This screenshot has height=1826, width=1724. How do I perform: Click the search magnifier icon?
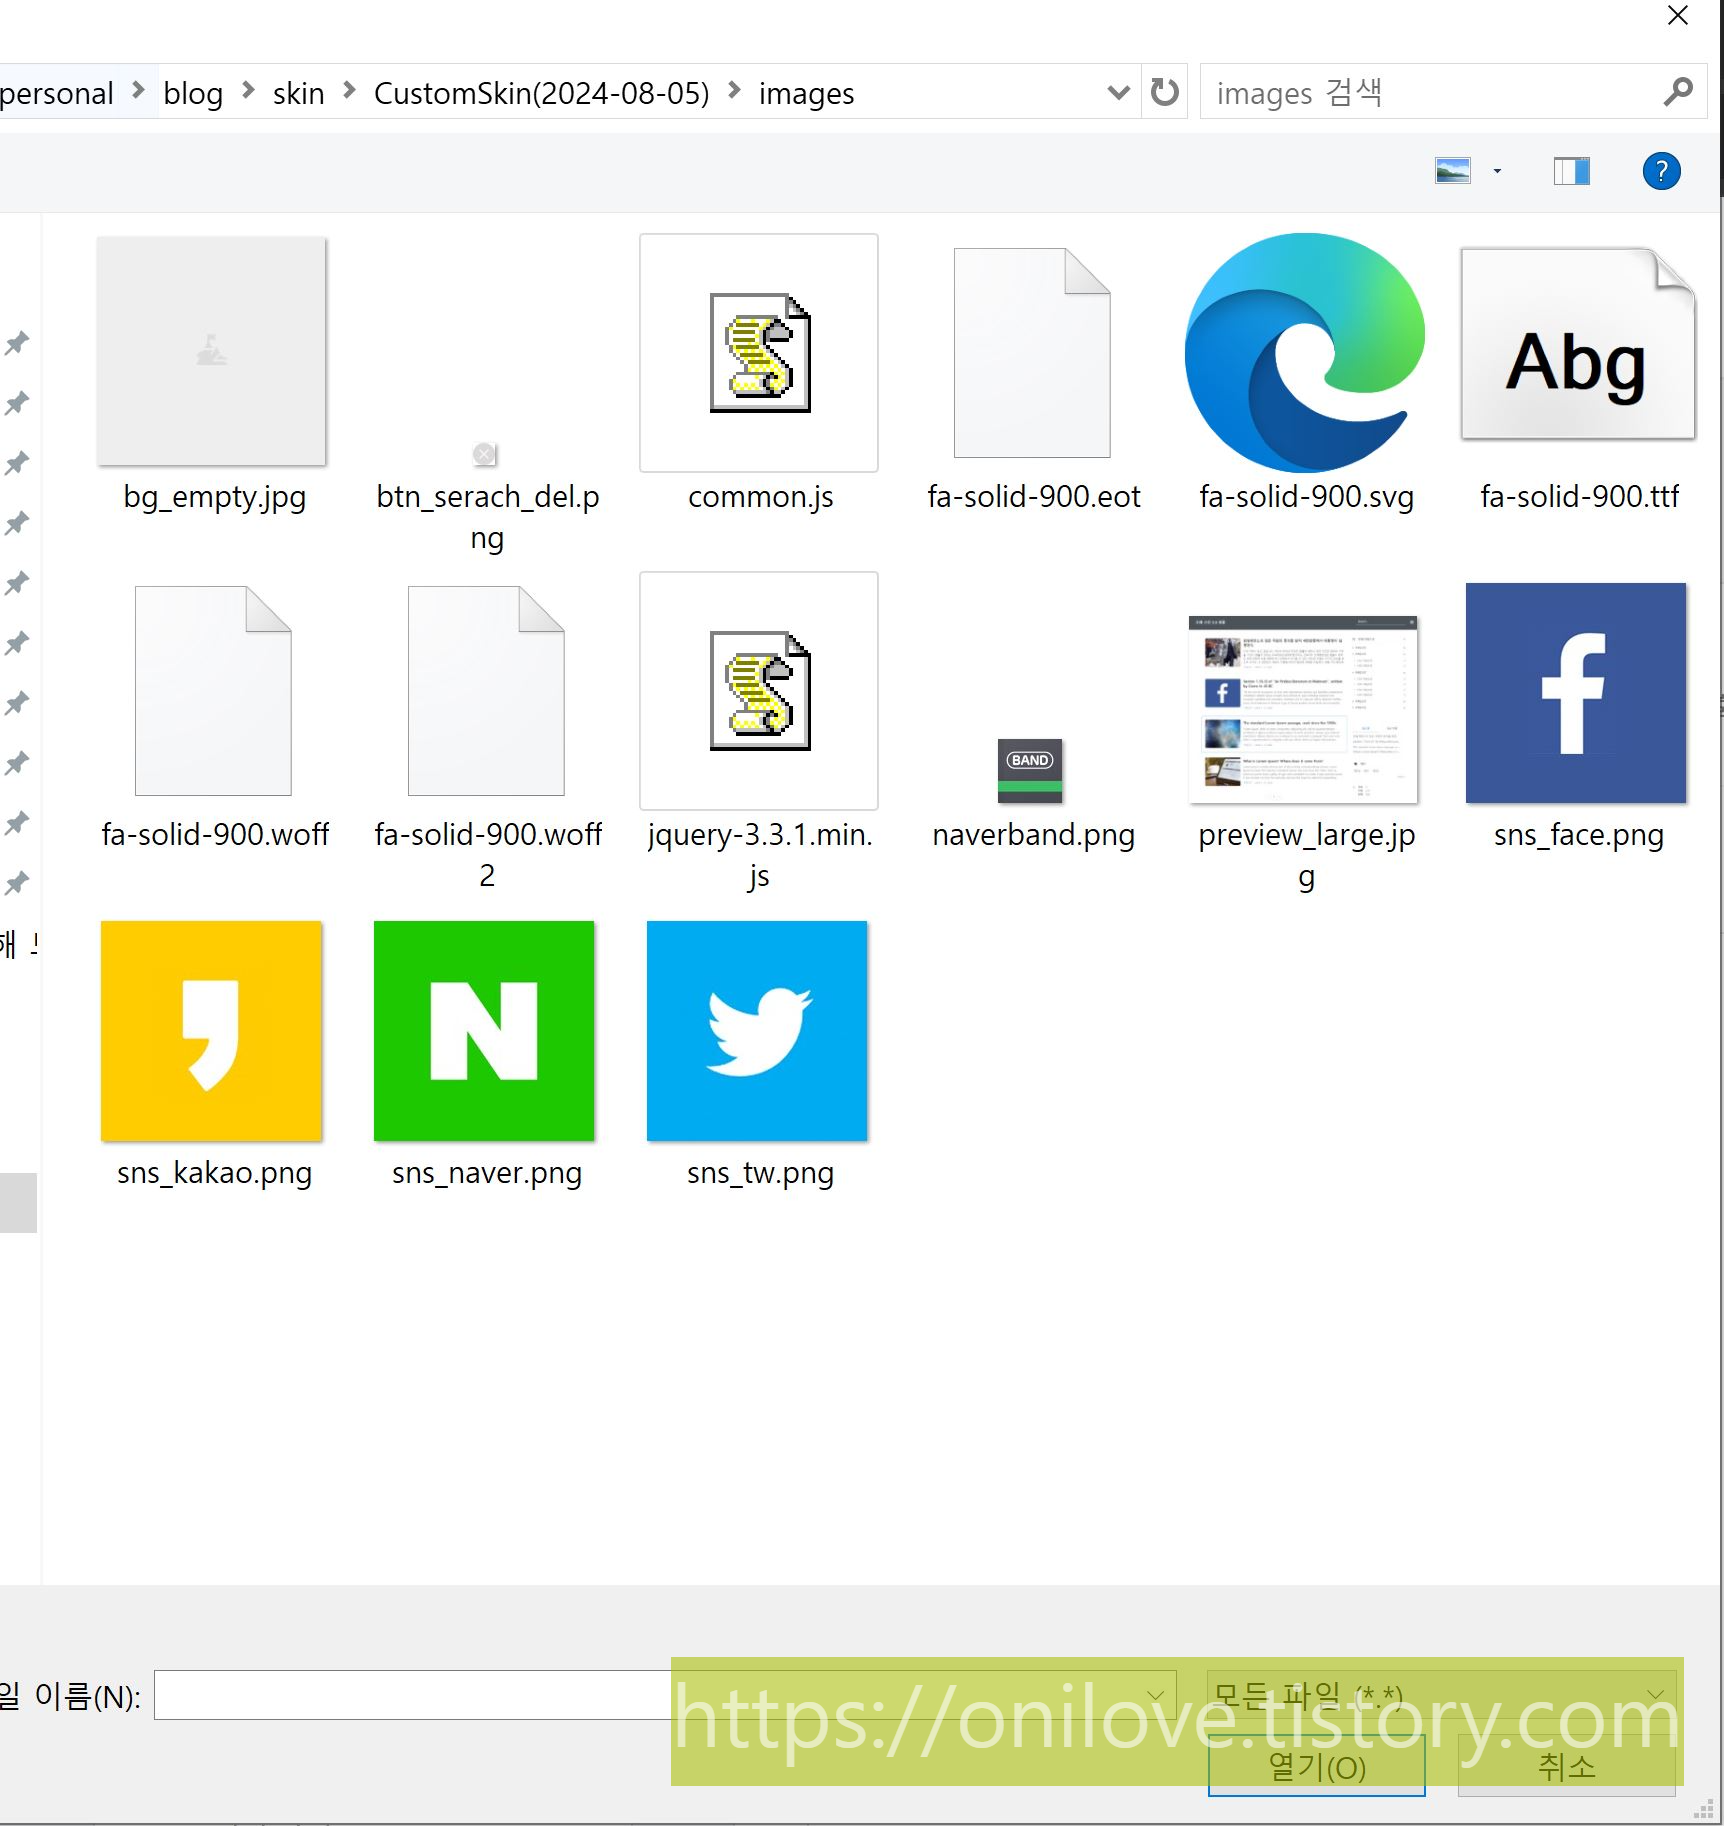tap(1678, 92)
